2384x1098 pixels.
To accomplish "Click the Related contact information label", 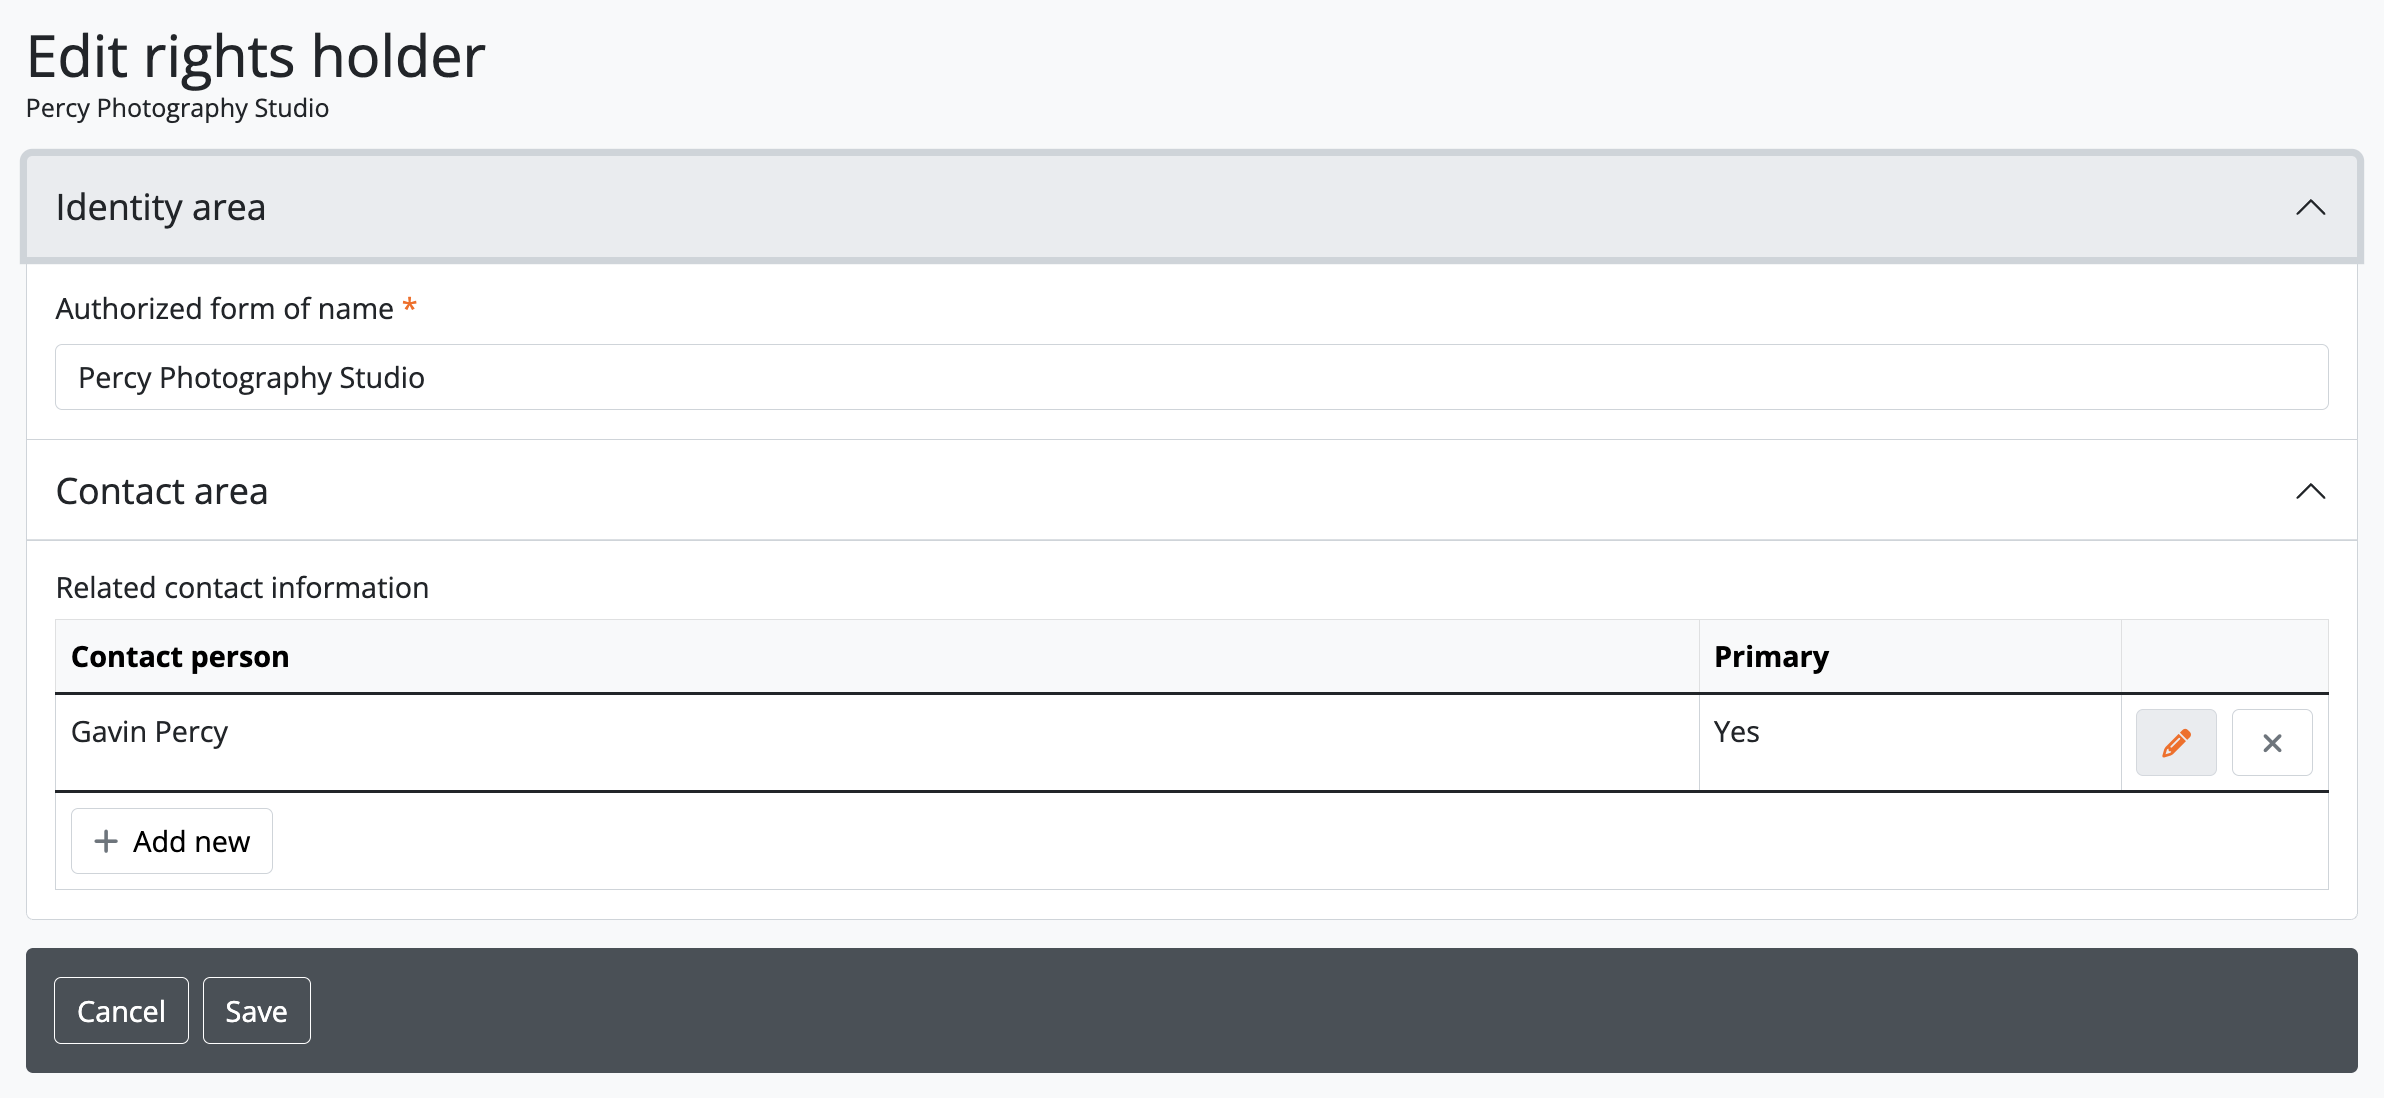I will [x=242, y=588].
